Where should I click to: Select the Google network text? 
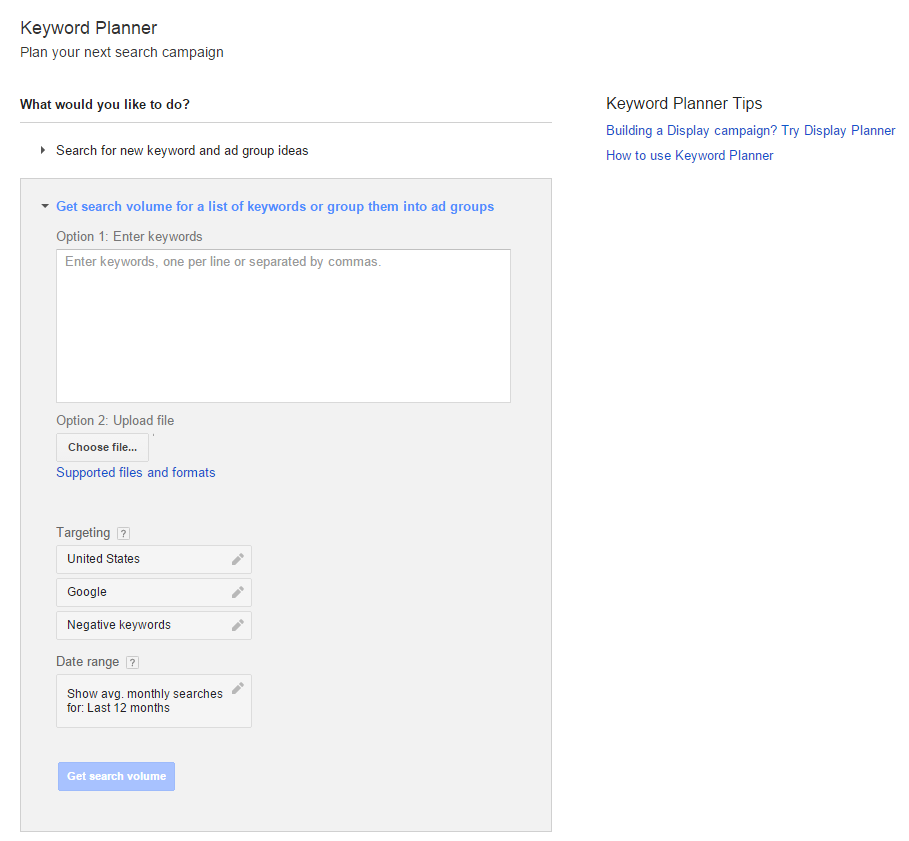point(87,592)
